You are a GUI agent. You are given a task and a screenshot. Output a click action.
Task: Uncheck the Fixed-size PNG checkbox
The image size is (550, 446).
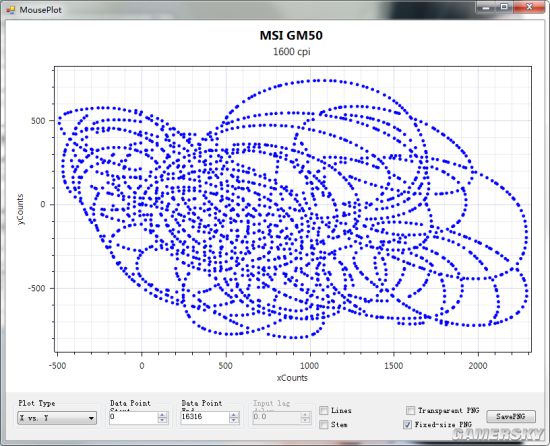click(407, 425)
